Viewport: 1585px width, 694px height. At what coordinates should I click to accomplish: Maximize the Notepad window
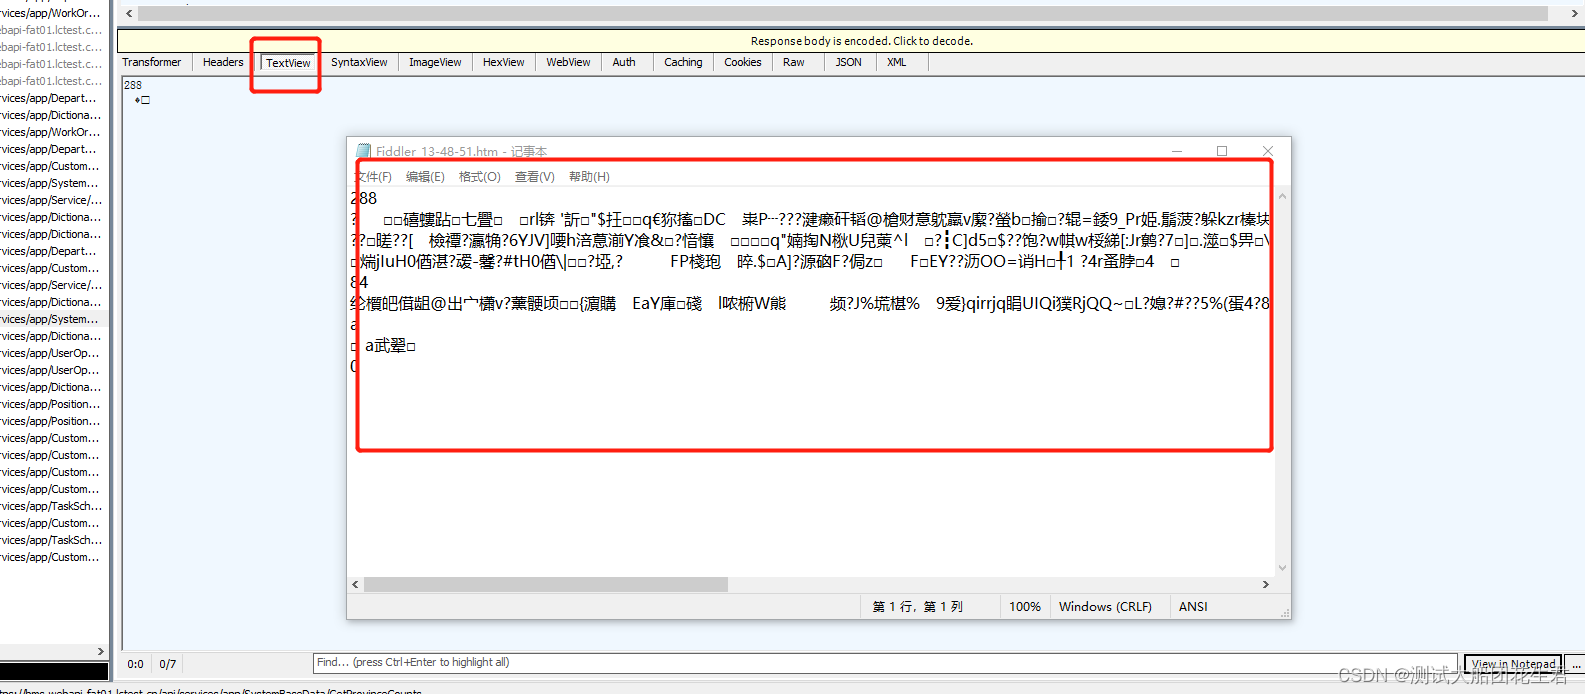pos(1222,151)
